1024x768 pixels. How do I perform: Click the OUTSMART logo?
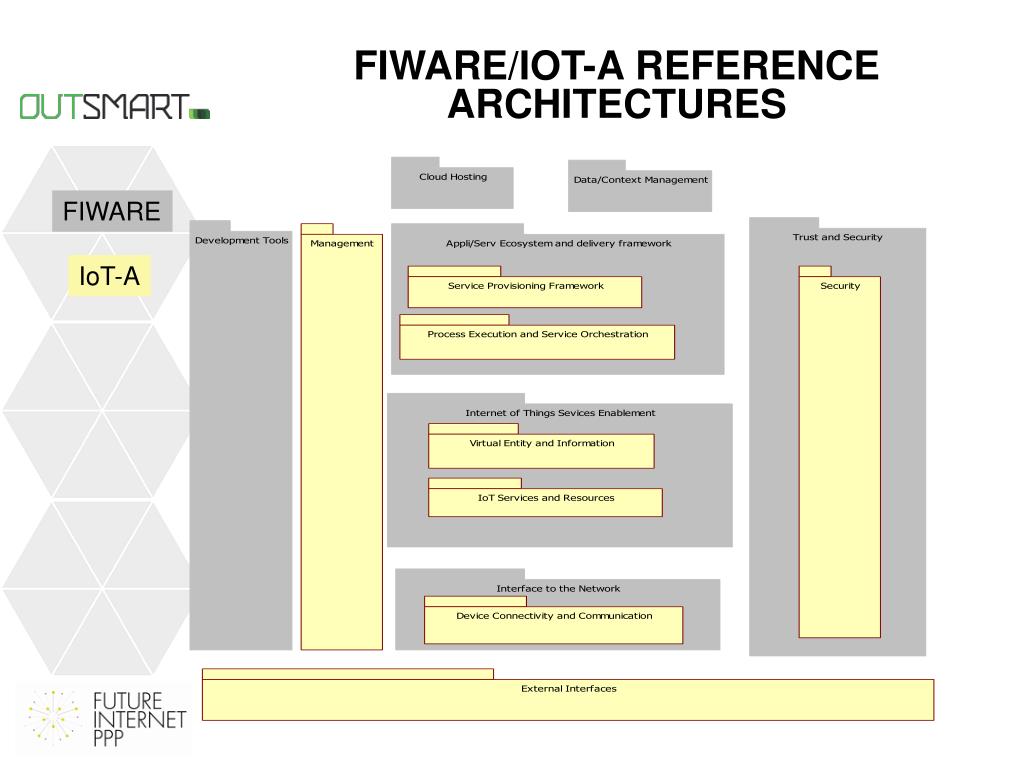tap(115, 107)
